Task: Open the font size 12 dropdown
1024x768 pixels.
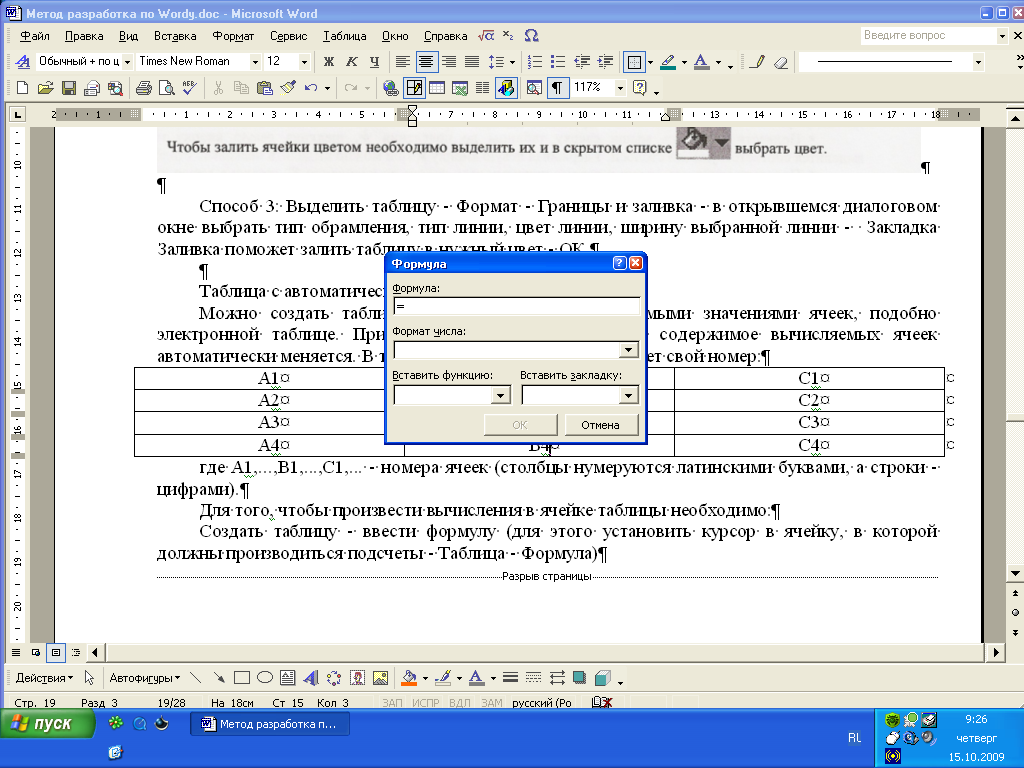Action: tap(304, 62)
